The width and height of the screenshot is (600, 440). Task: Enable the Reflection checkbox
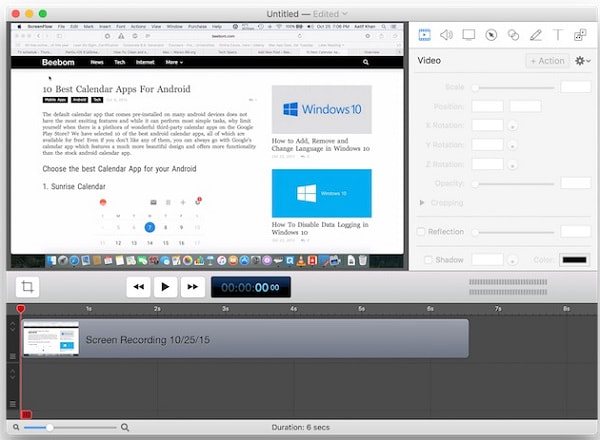pyautogui.click(x=421, y=231)
